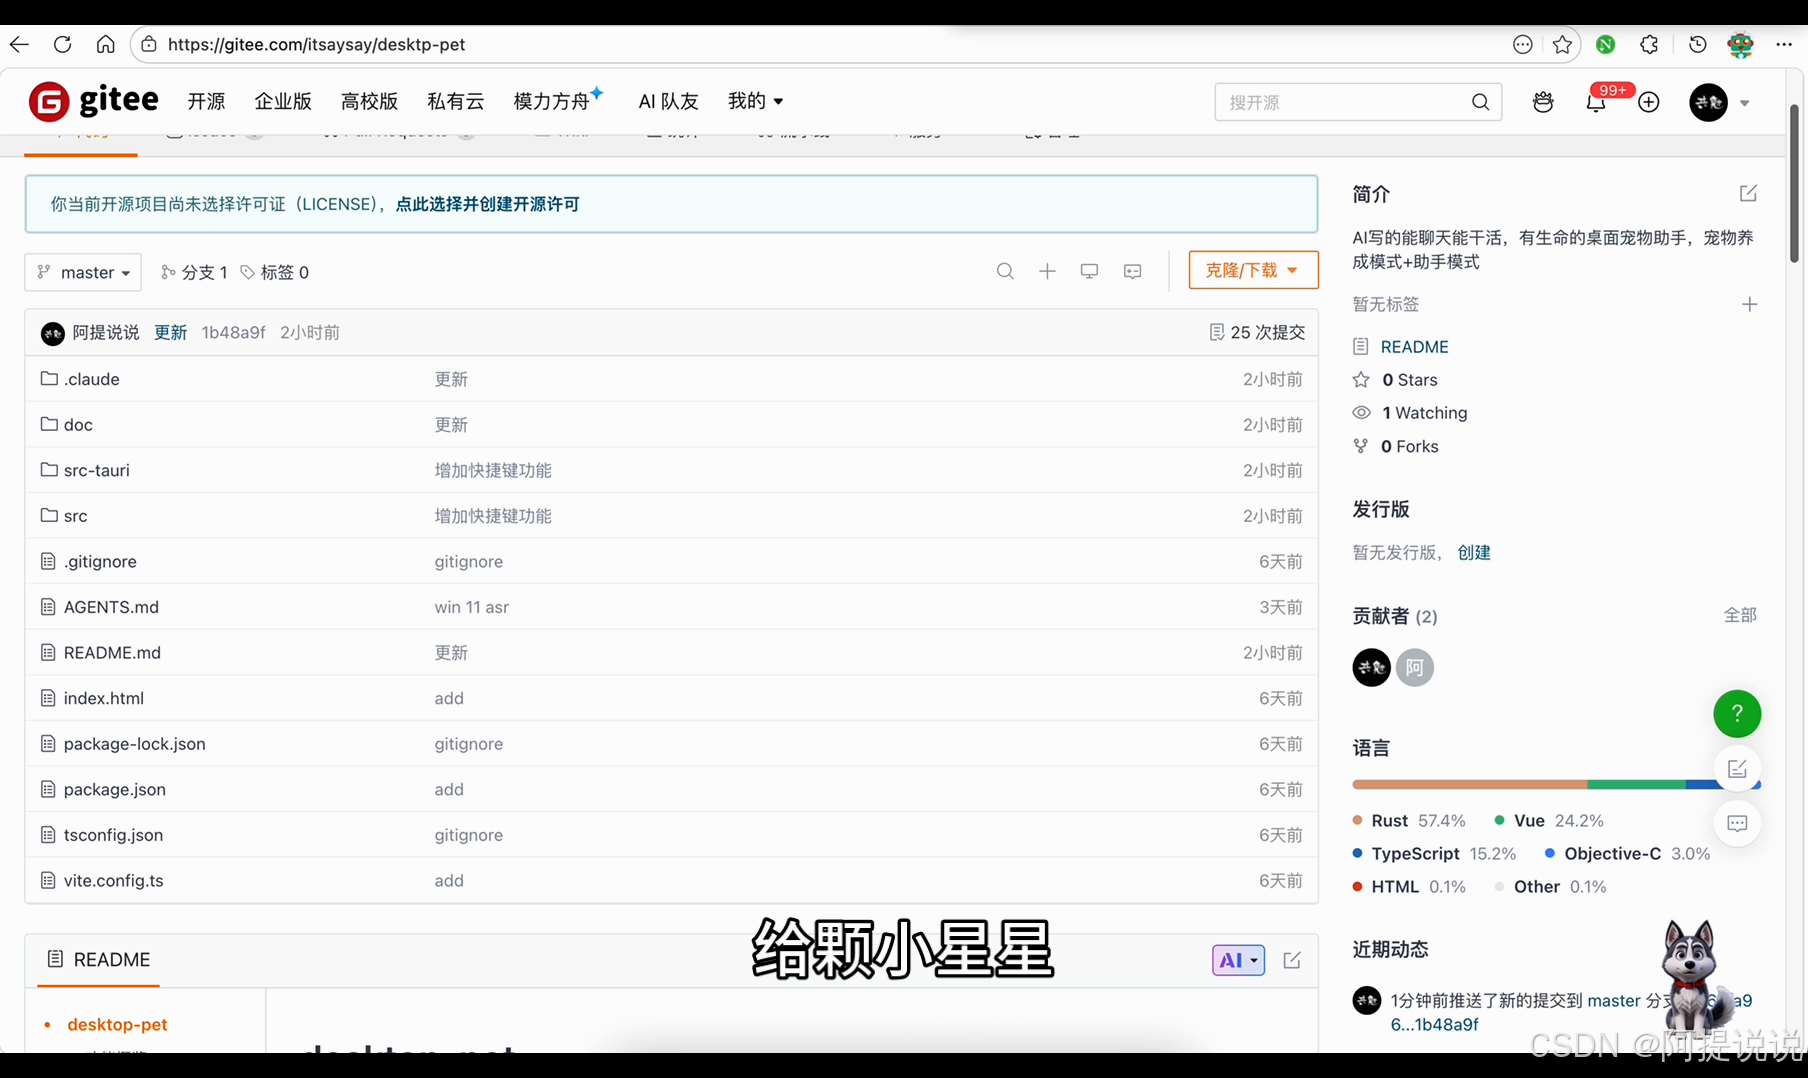Open the 私有云 nav item
The height and width of the screenshot is (1078, 1808).
coord(455,101)
